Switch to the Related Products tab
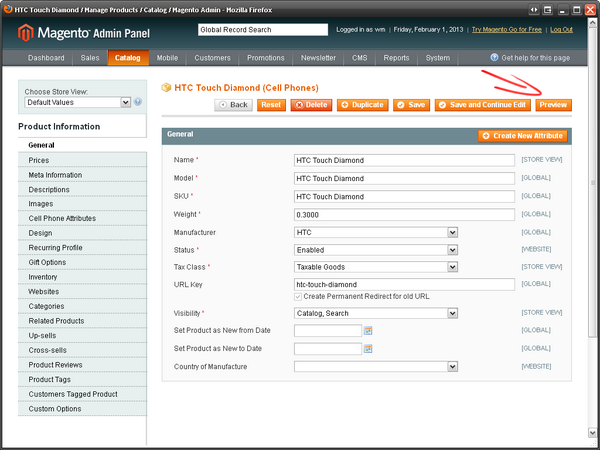 click(x=82, y=321)
